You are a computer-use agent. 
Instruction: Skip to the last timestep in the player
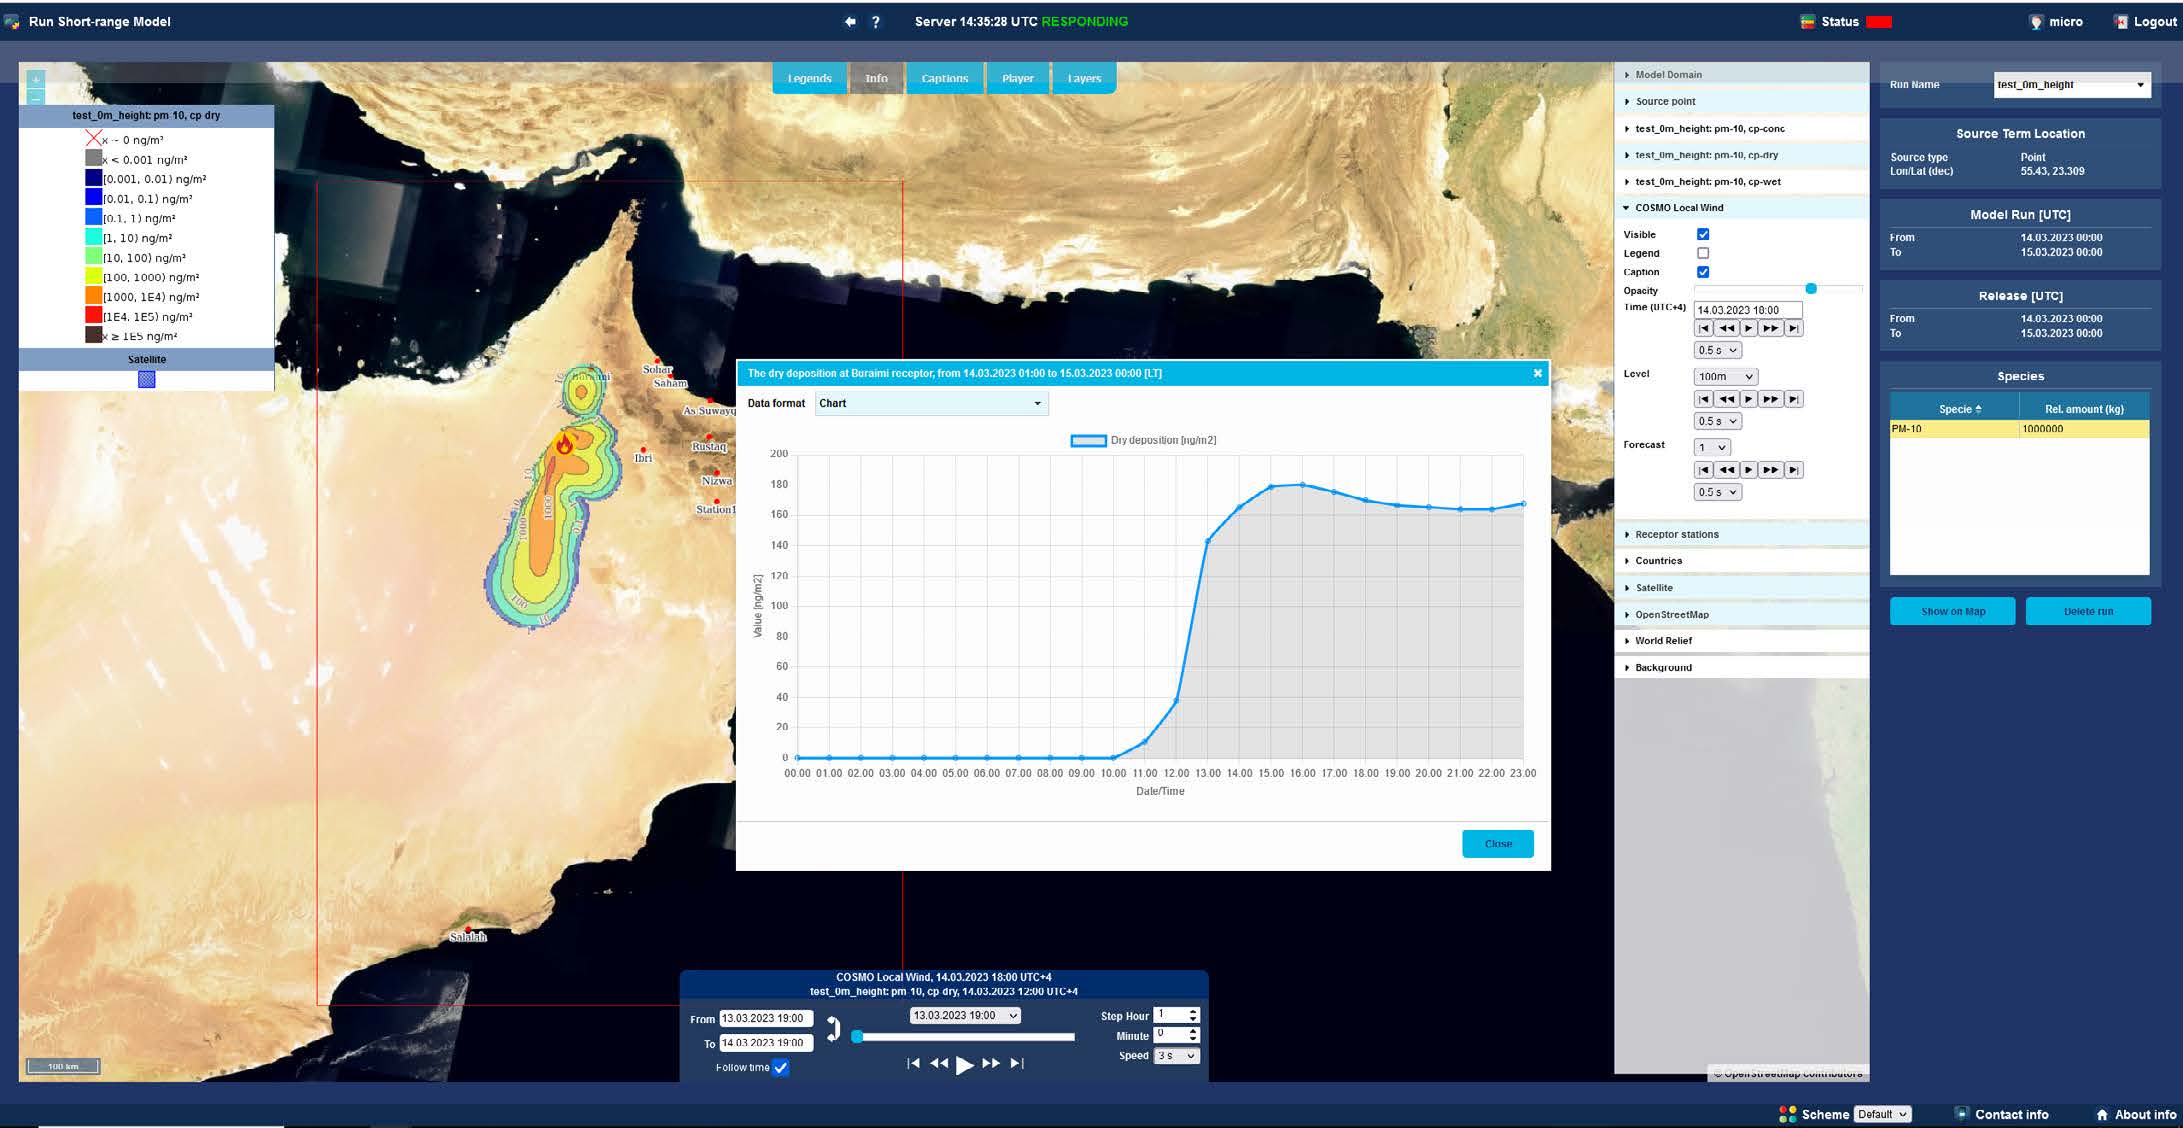(1018, 1063)
